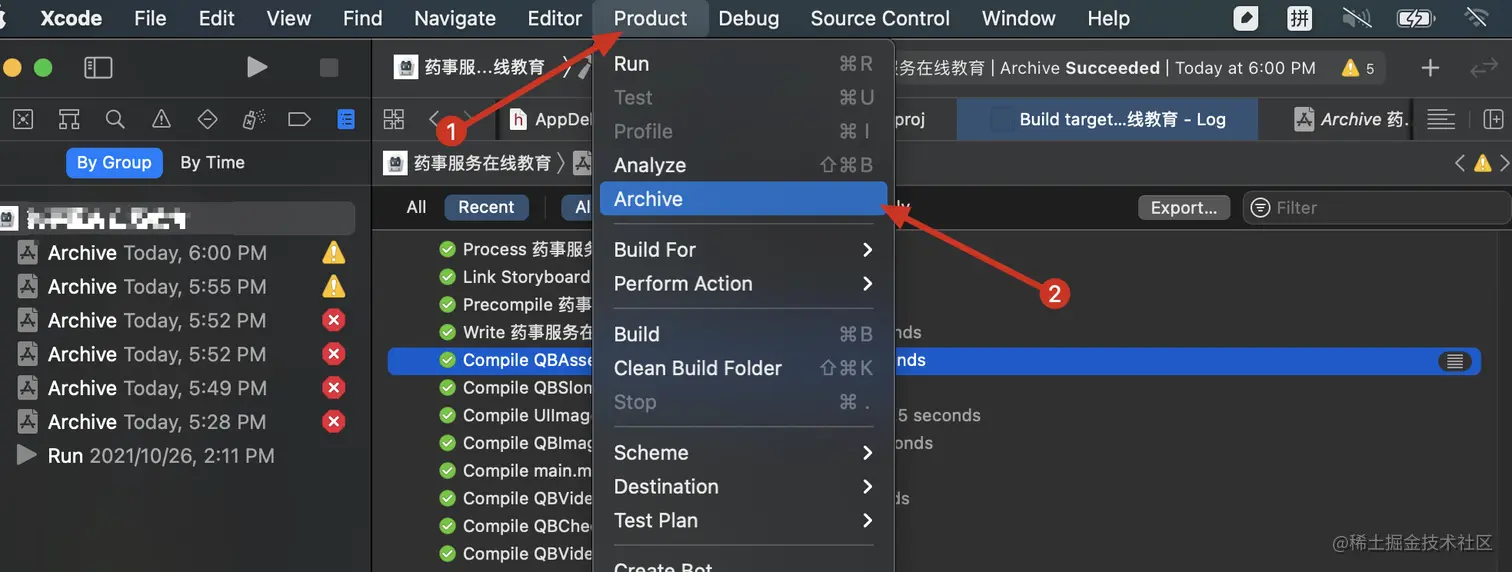Click the Run (play) button in toolbar
1512x572 pixels.
(x=257, y=67)
